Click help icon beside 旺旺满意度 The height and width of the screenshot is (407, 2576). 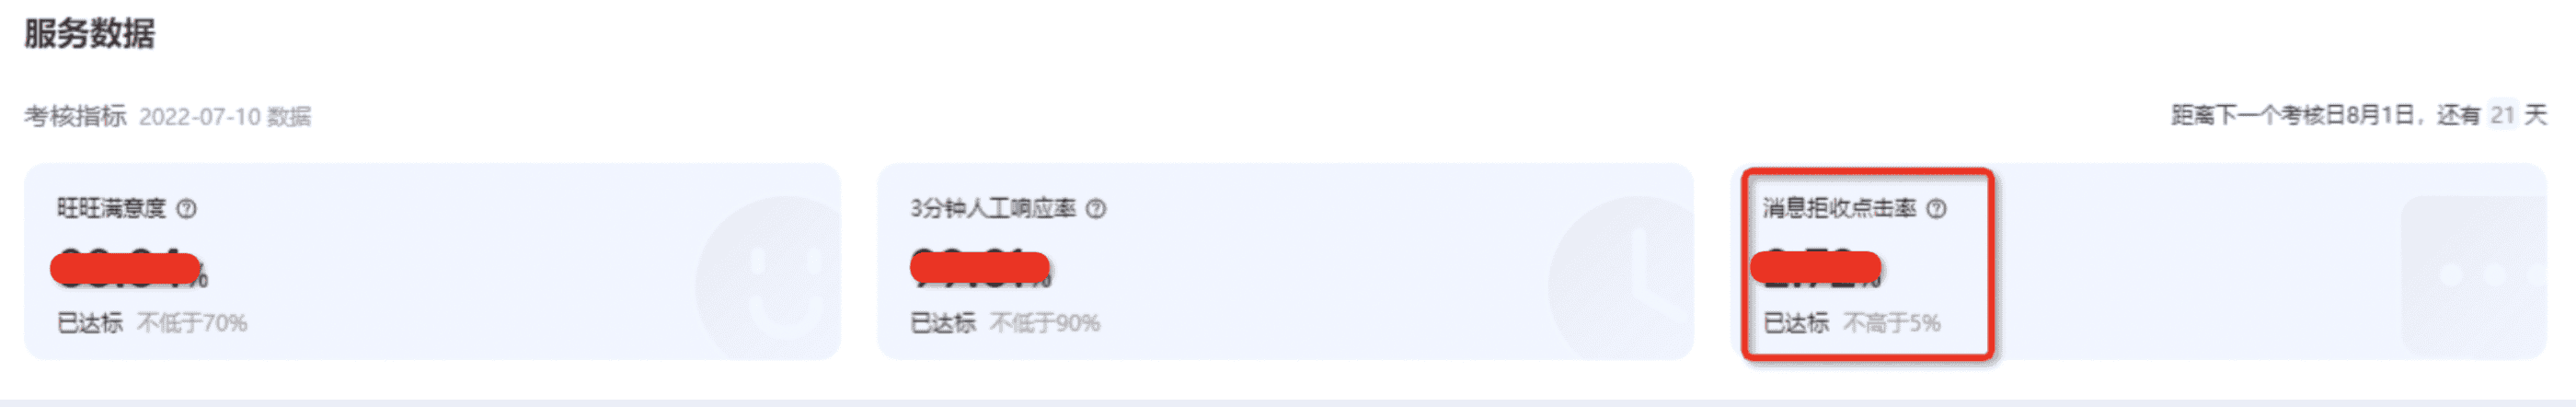coord(187,209)
